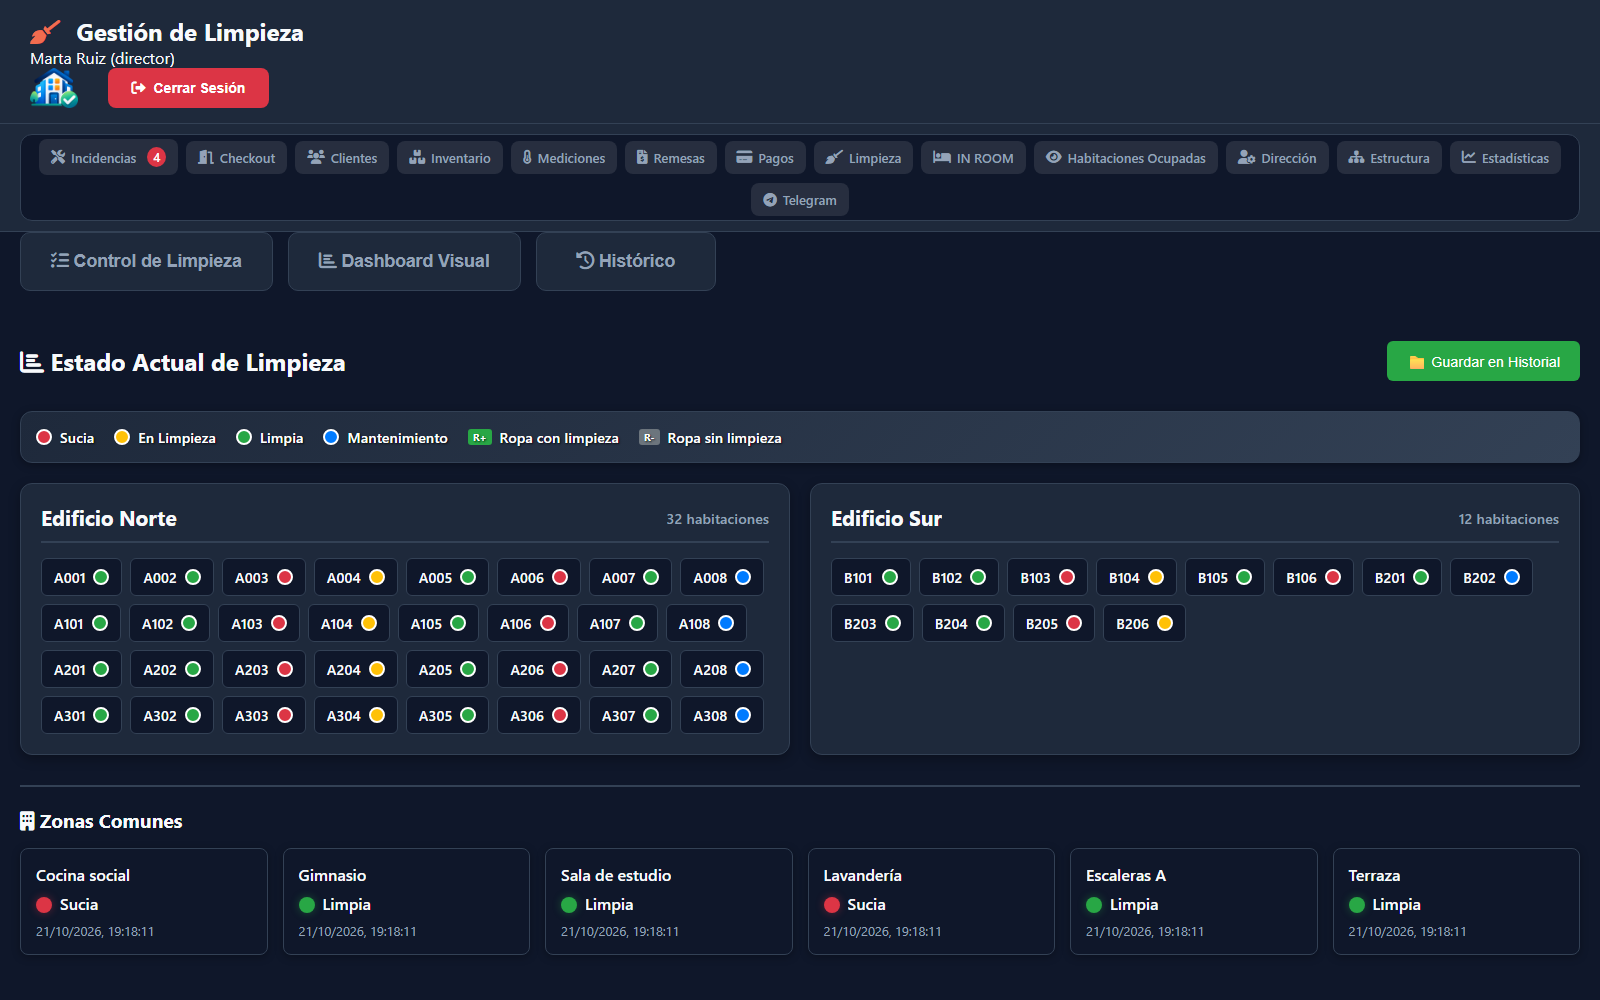Open the Lavandería zone card
Screen dimensions: 1600x1000
point(931,901)
